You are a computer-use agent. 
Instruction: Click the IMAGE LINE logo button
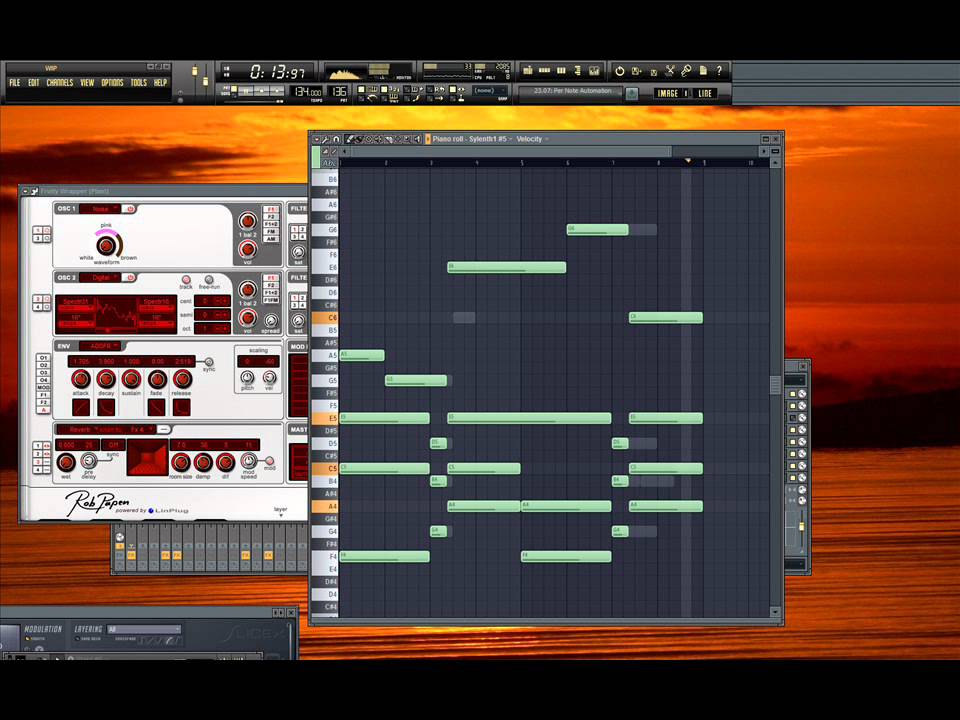[x=684, y=93]
